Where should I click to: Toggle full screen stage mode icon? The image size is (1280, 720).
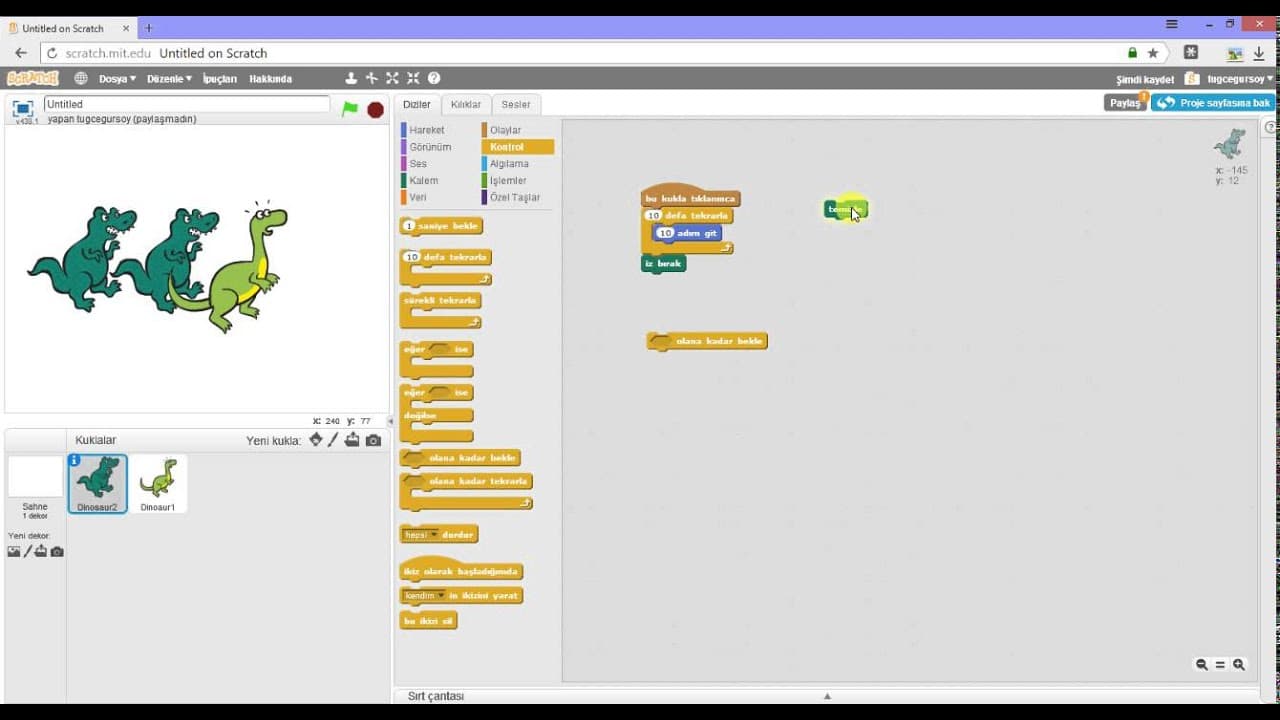23,108
